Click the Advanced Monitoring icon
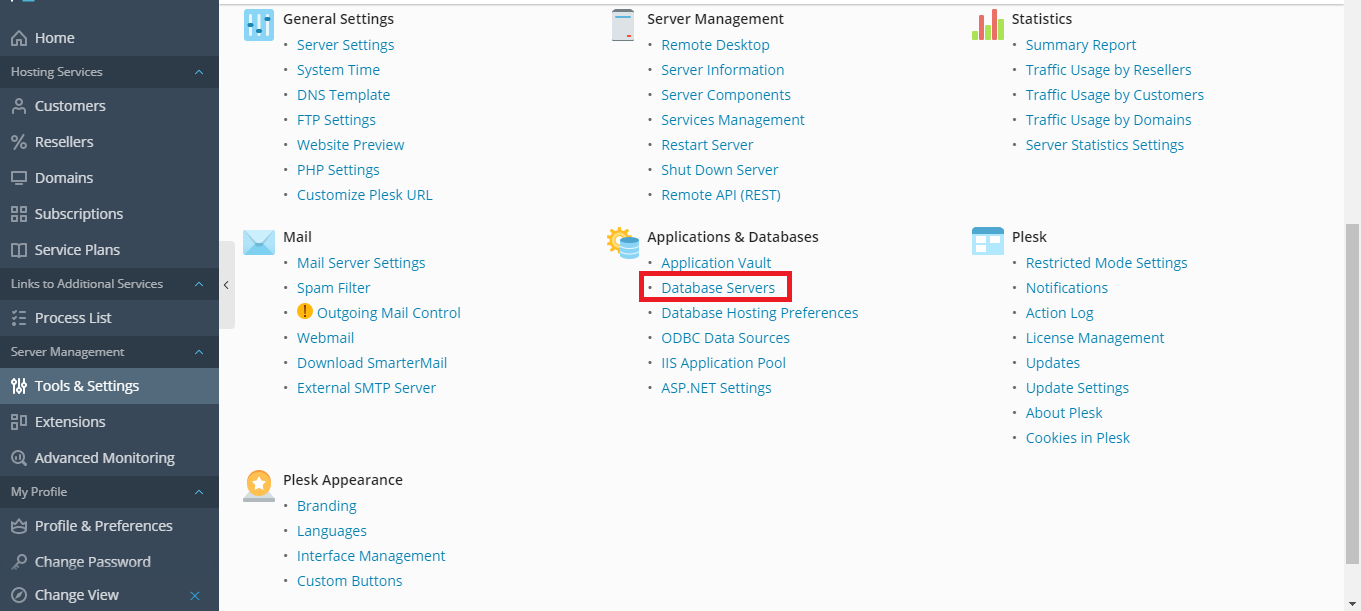 coord(18,458)
